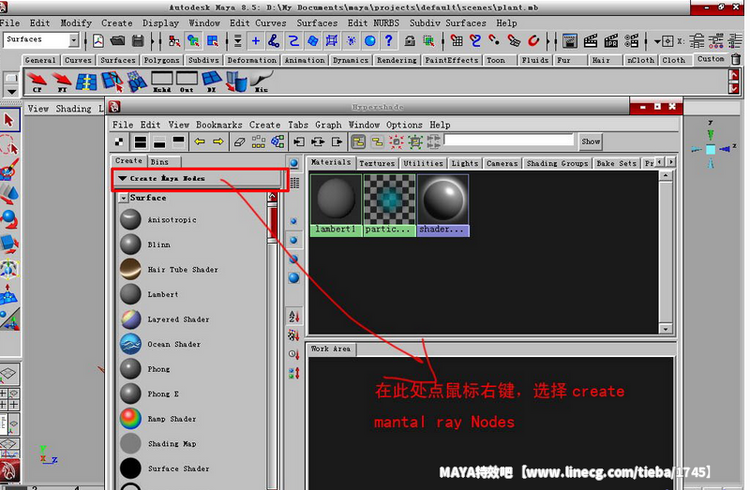Click the trash icon beside Custom shelf
This screenshot has height=490, width=750.
[736, 59]
